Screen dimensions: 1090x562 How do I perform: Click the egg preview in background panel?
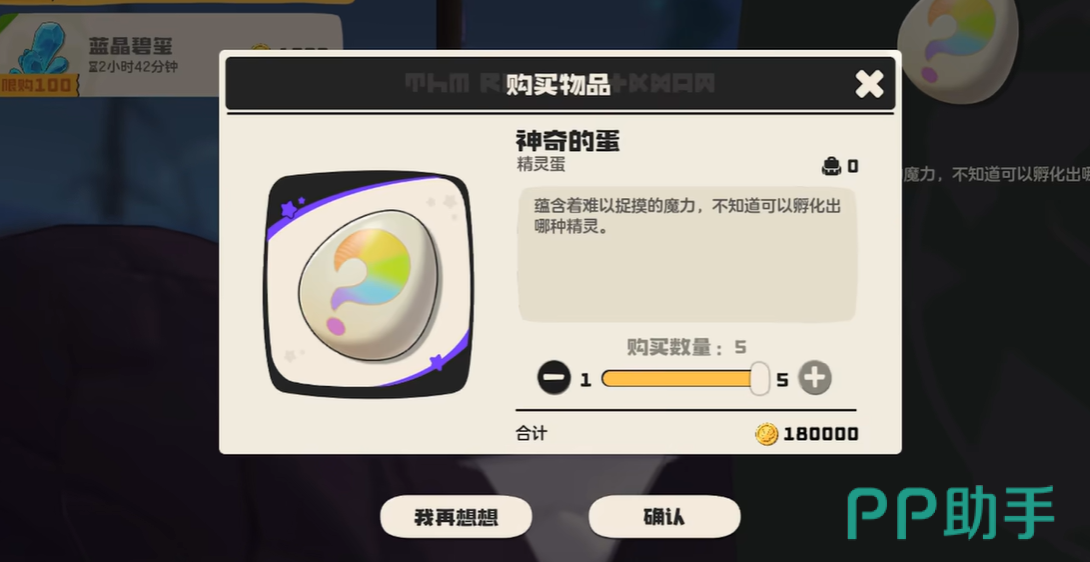[x=957, y=49]
